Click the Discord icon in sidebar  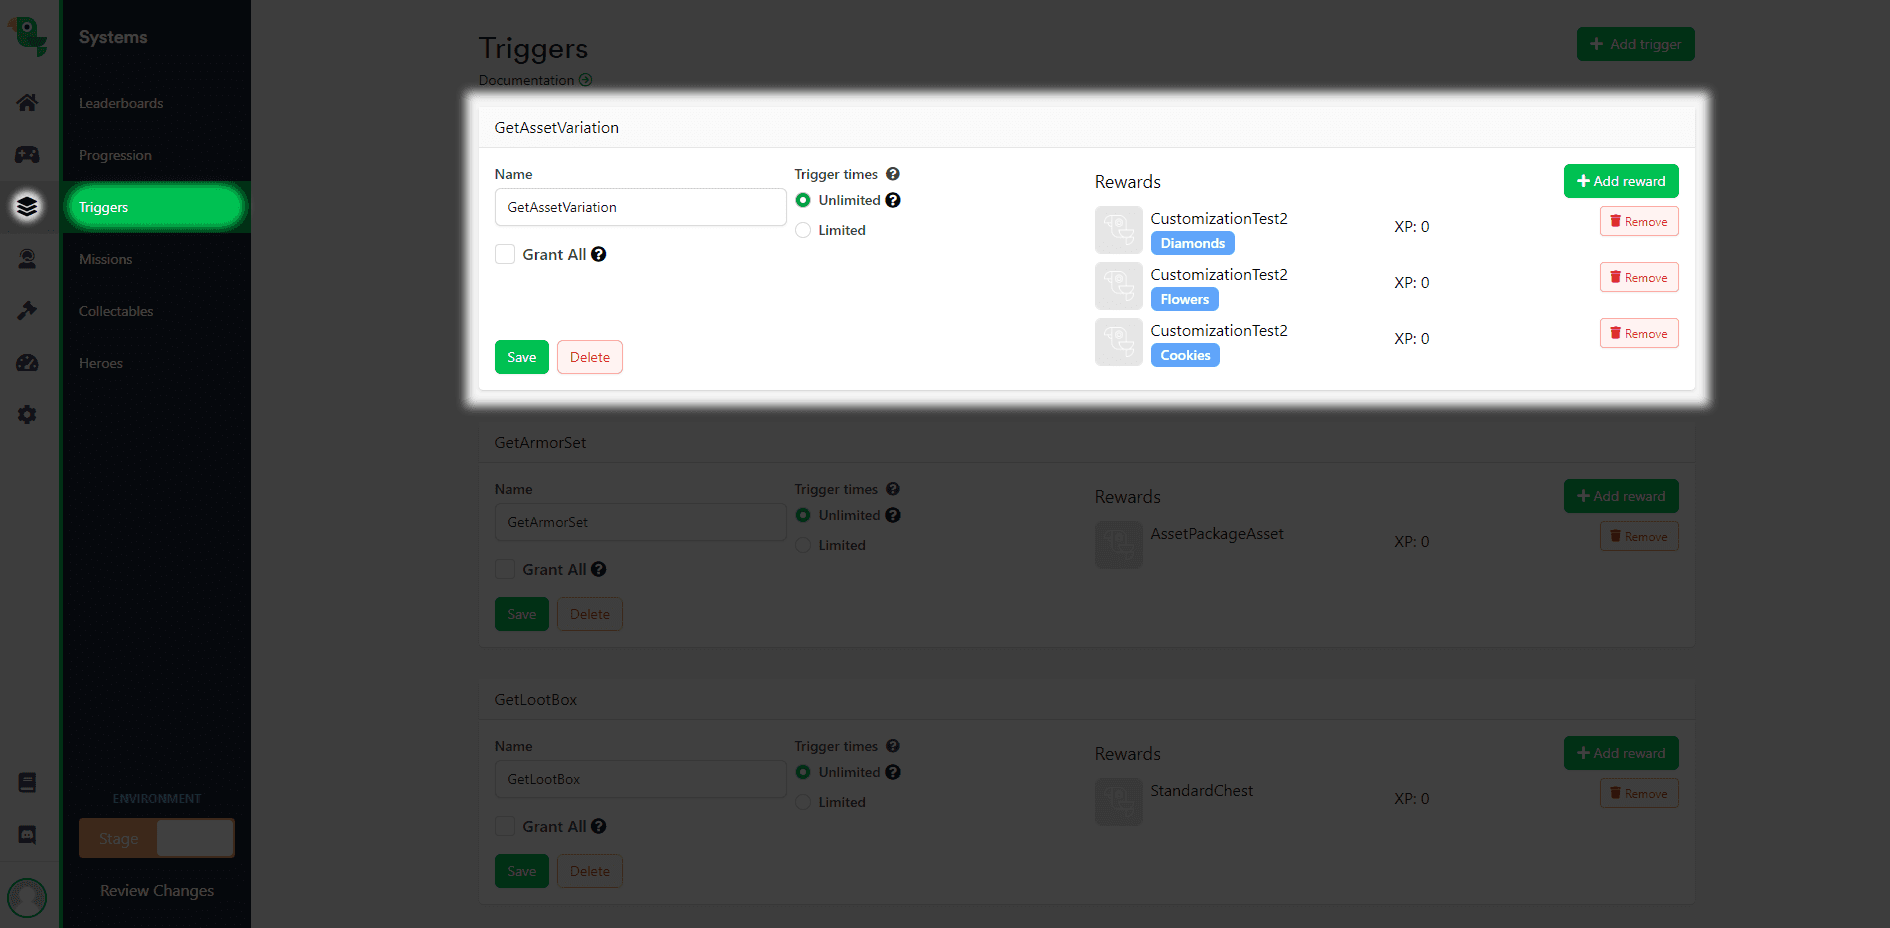click(27, 835)
